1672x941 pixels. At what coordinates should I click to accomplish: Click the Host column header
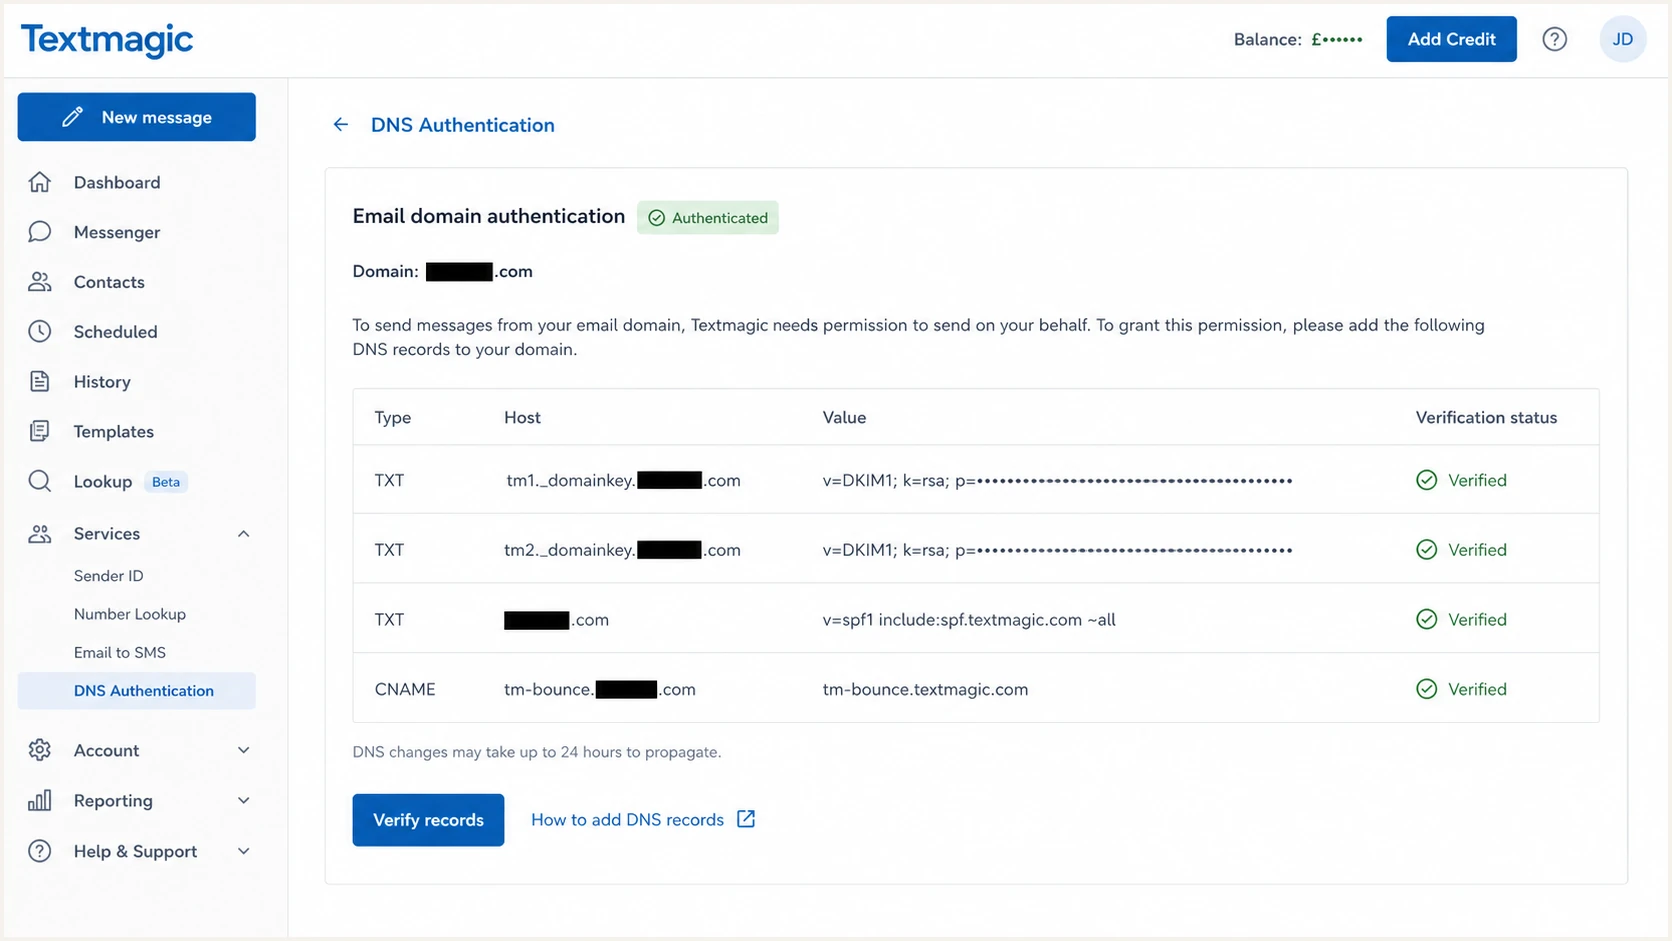point(522,418)
